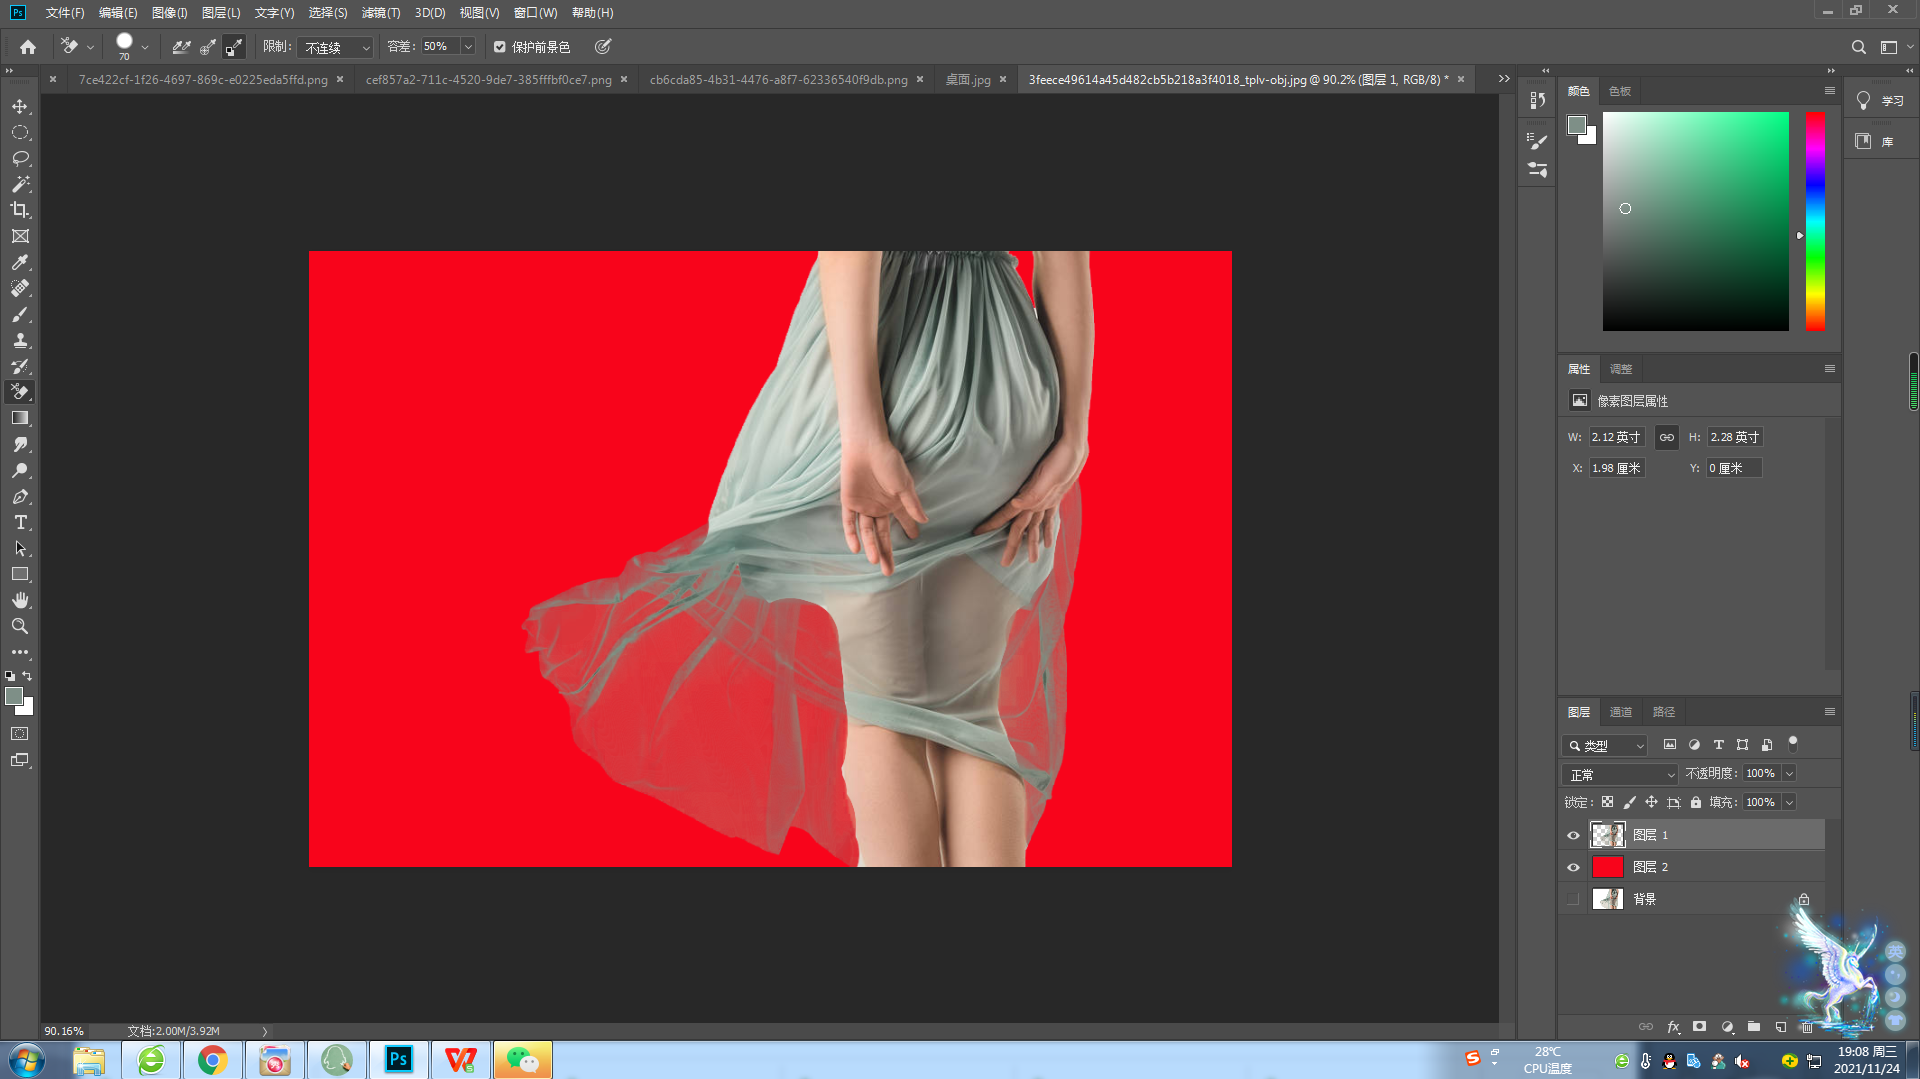
Task: Switch to the 通道 tab
Action: tap(1620, 712)
